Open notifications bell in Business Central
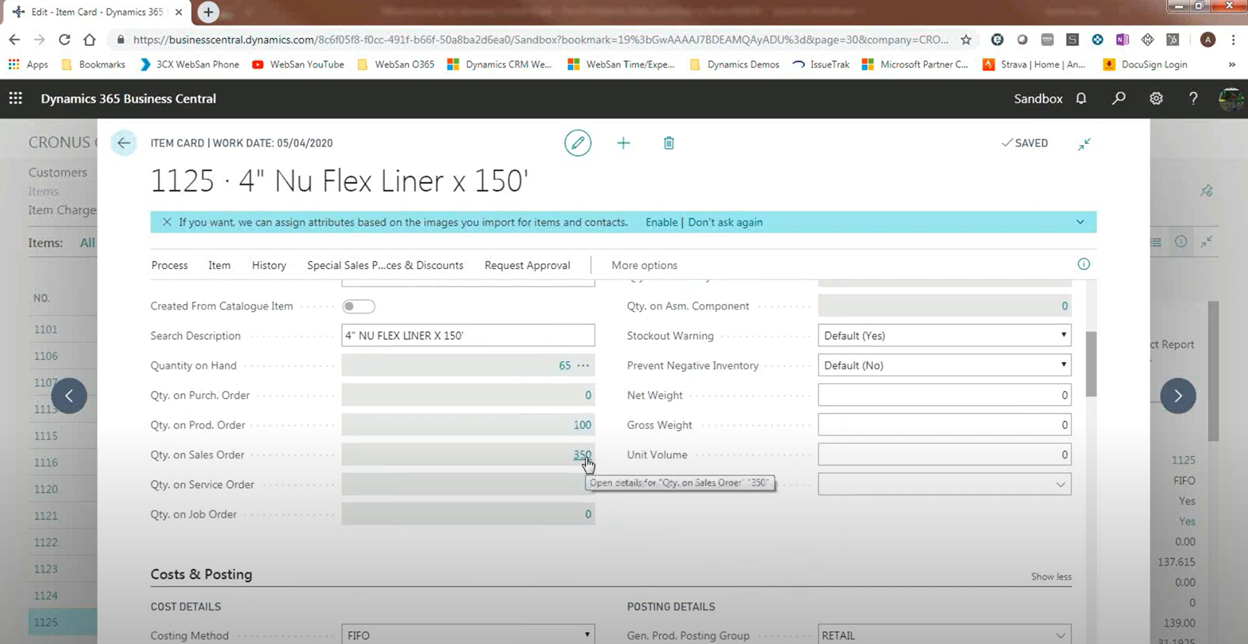This screenshot has height=644, width=1248. pos(1081,98)
